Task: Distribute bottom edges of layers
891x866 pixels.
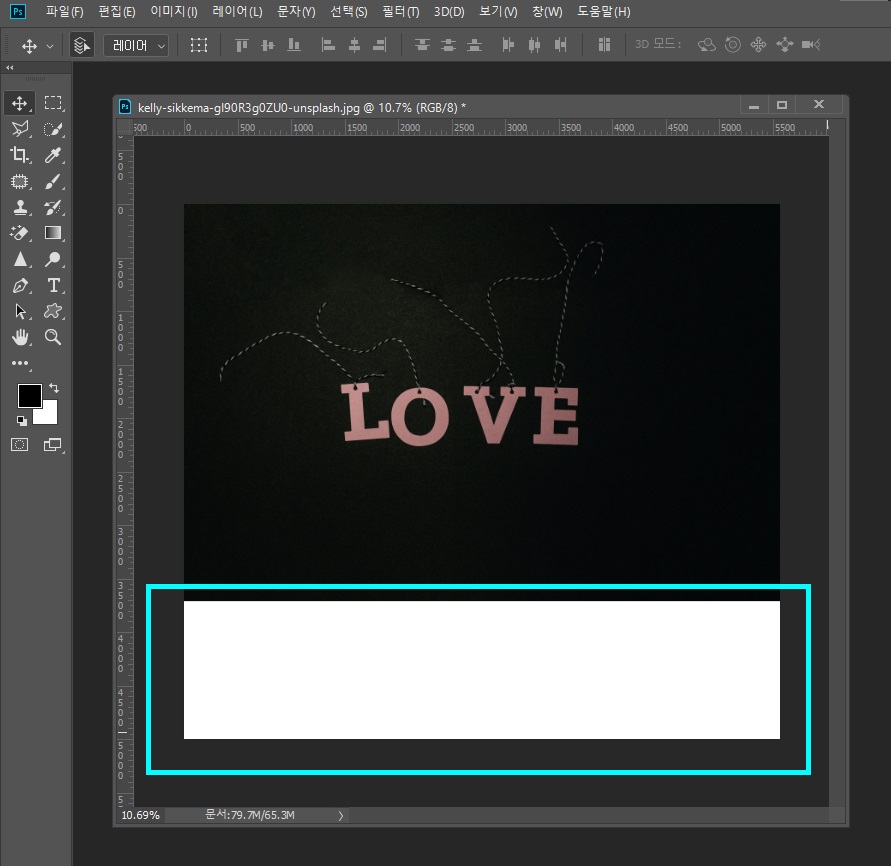Action: 474,45
